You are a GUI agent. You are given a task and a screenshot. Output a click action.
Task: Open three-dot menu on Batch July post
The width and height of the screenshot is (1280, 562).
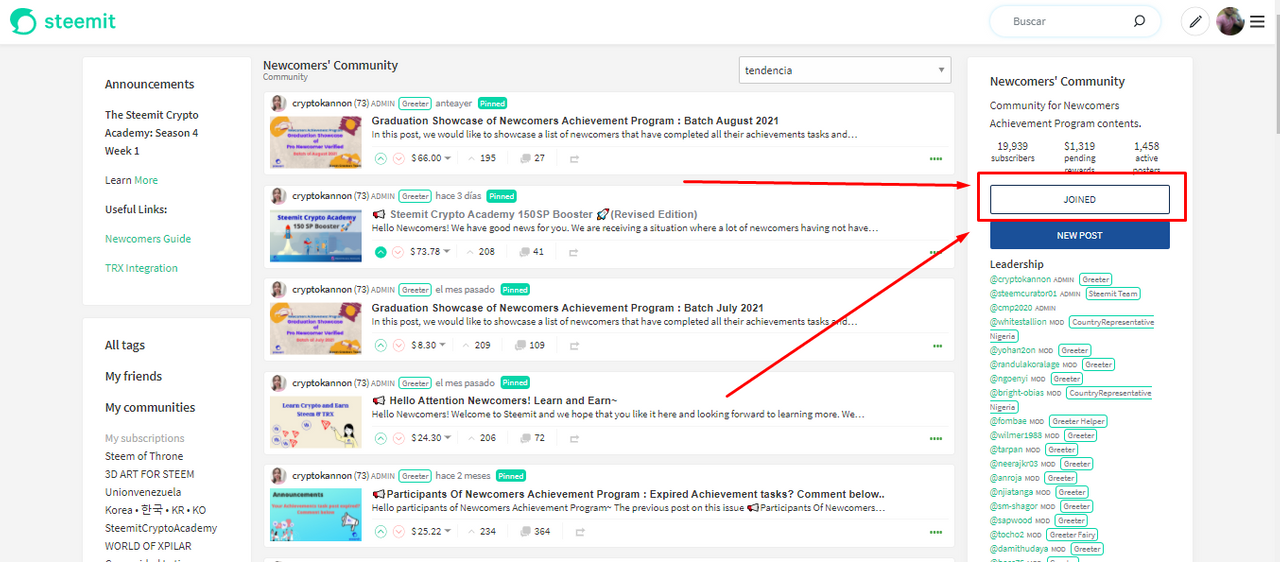[x=936, y=346]
